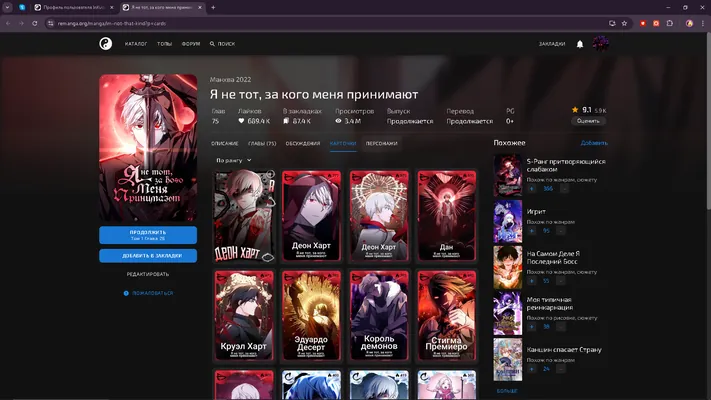
Task: Switch to the Персонажи tab
Action: click(x=381, y=143)
